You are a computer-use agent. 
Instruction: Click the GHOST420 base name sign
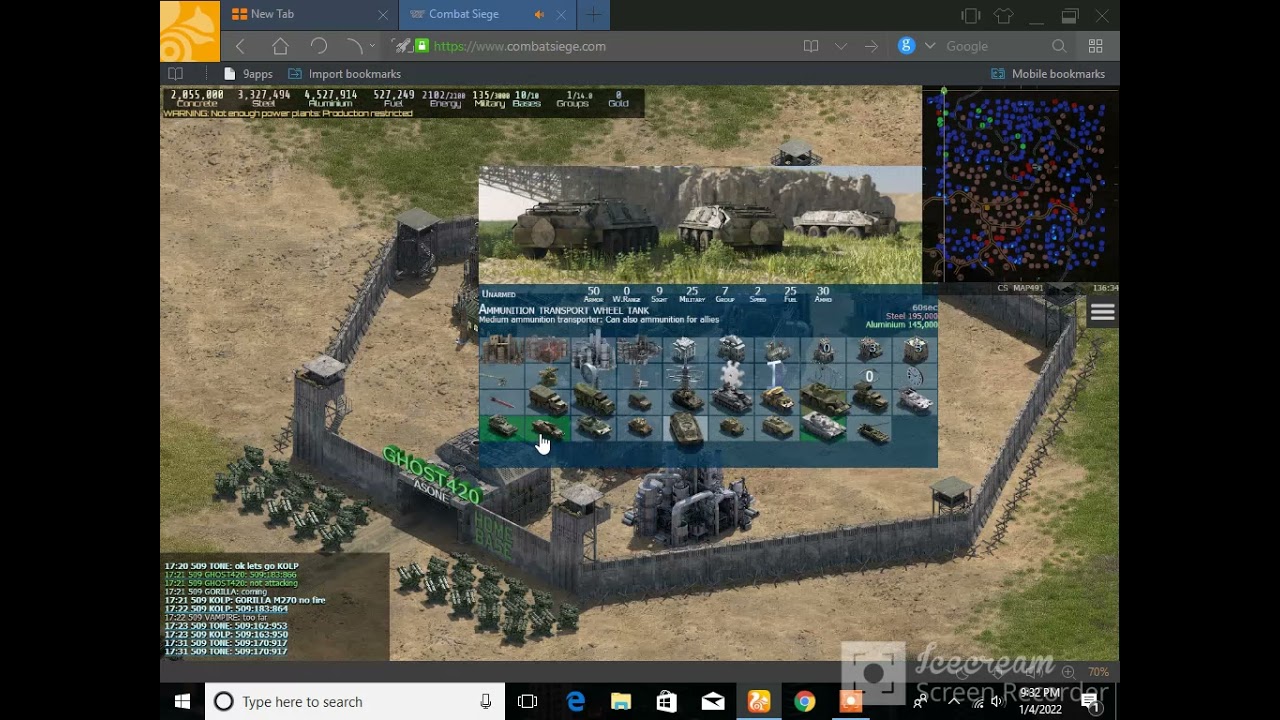[x=432, y=473]
